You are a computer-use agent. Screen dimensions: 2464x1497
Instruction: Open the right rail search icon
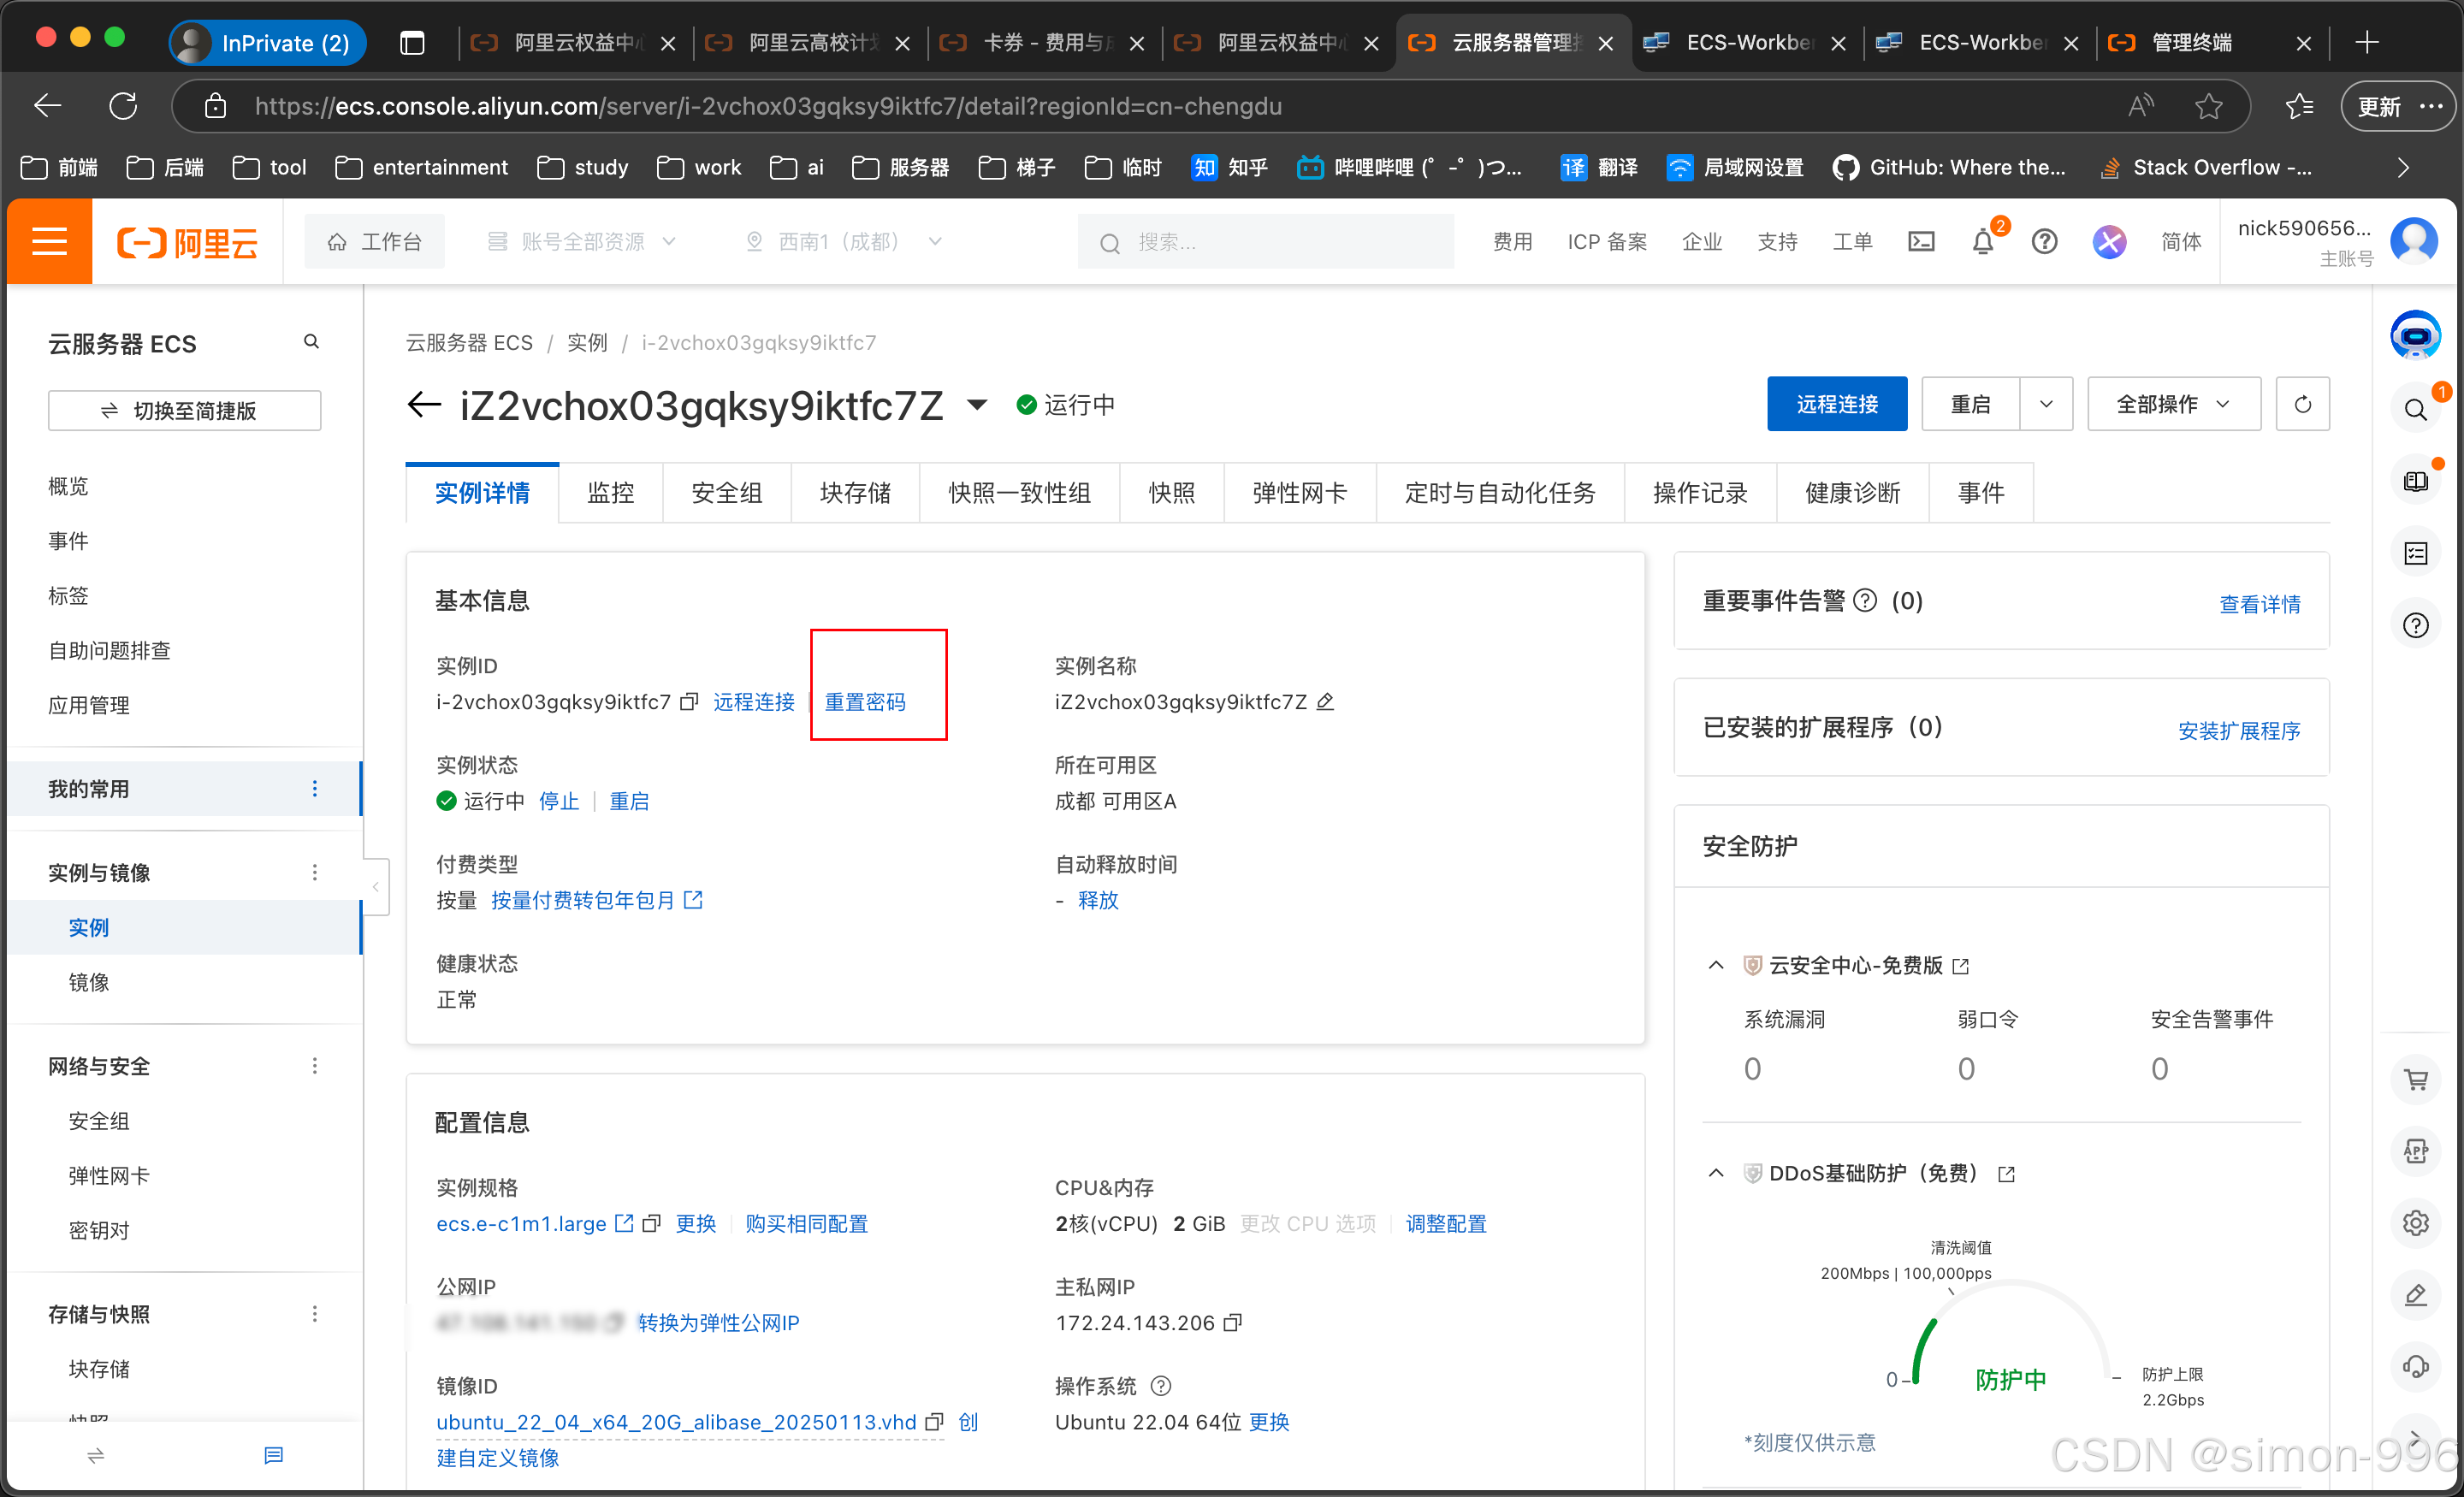[x=2415, y=409]
